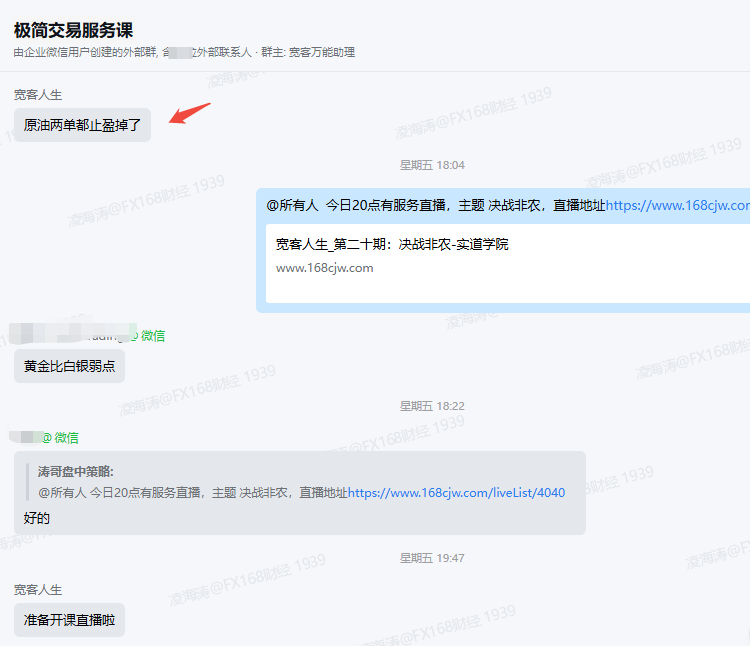
Task: Click the 星期五 18:04 timestamp
Action: [432, 165]
